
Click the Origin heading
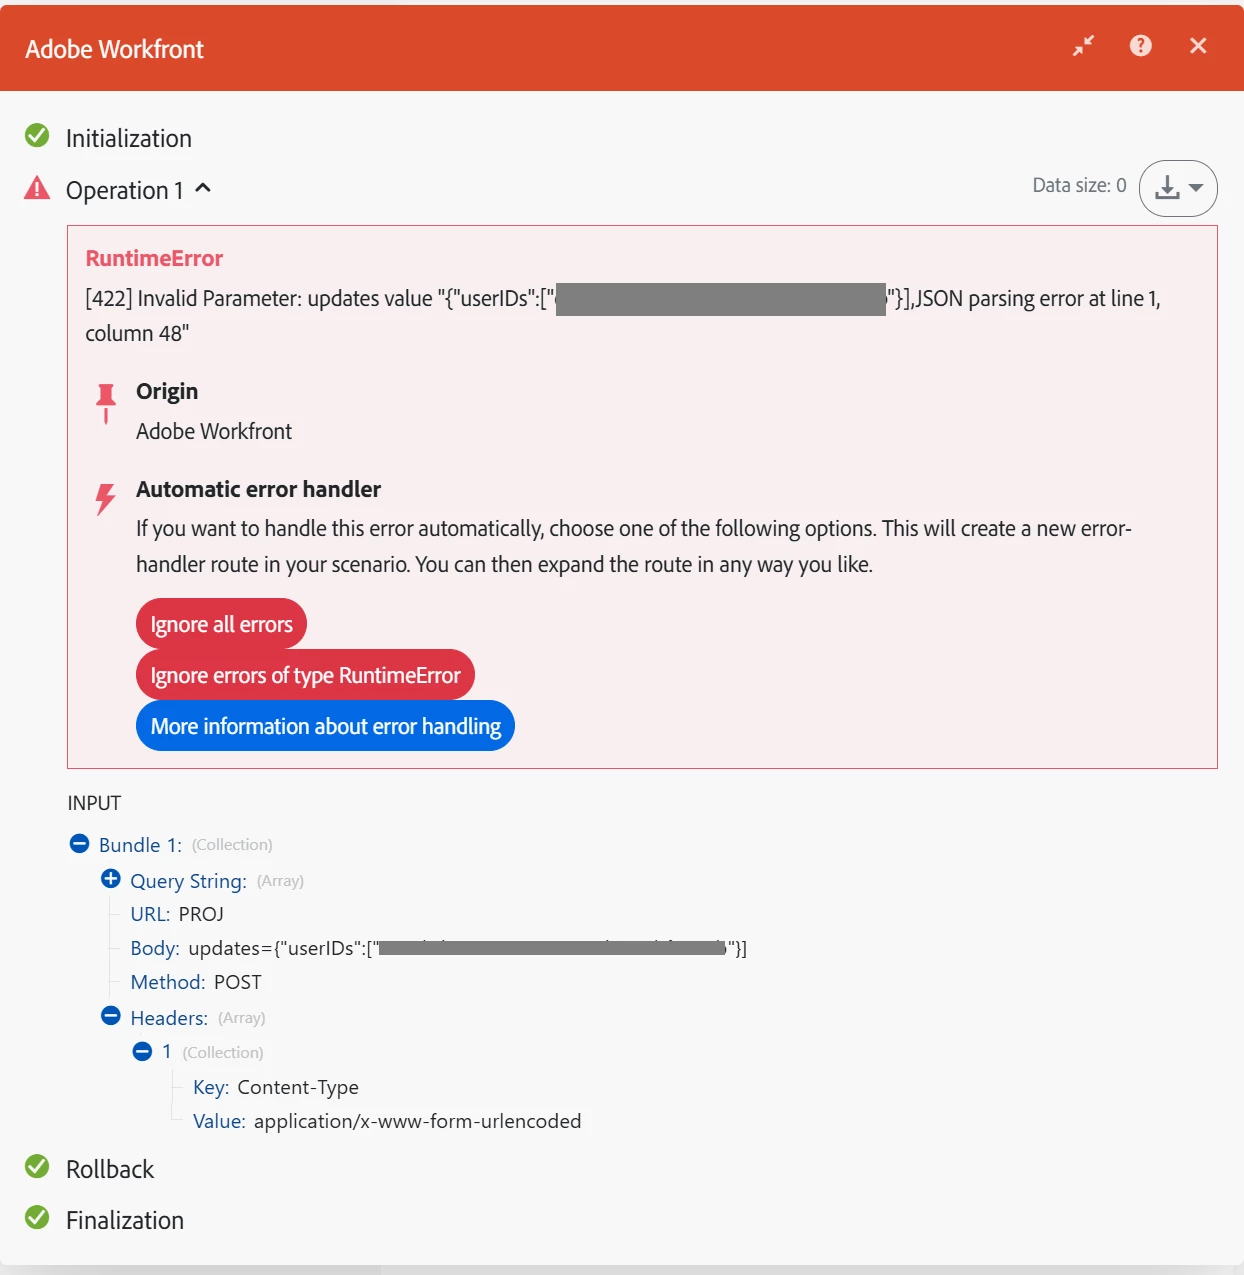click(167, 391)
